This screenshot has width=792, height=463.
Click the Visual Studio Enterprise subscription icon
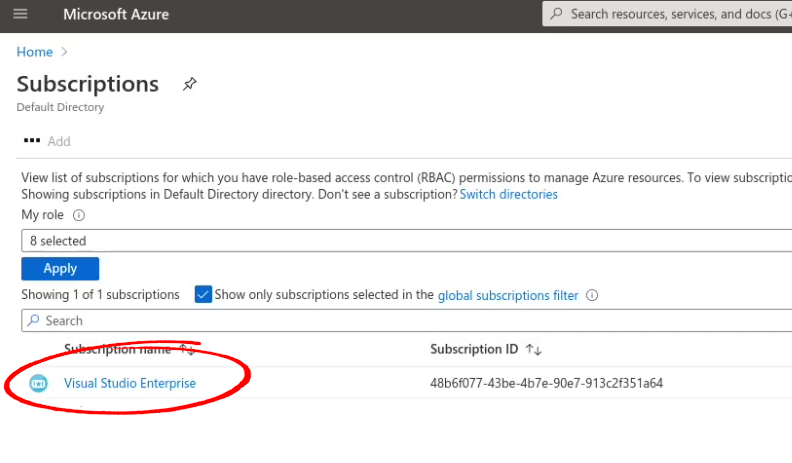click(x=38, y=384)
